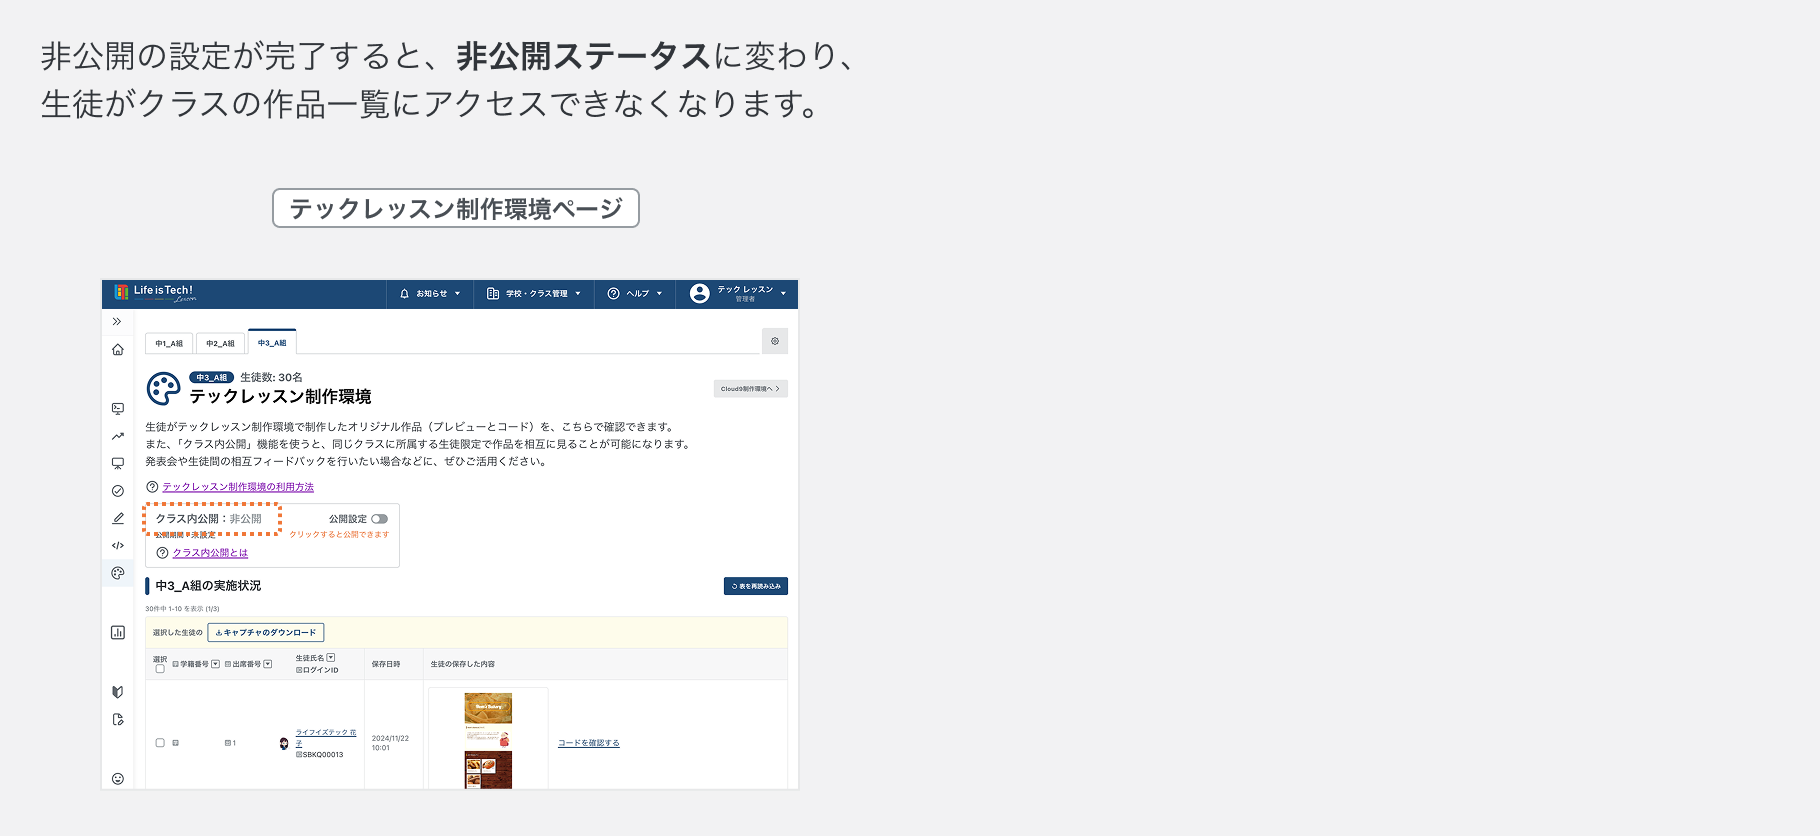1820x836 pixels.
Task: Click the bell notification icon
Action: (x=405, y=294)
